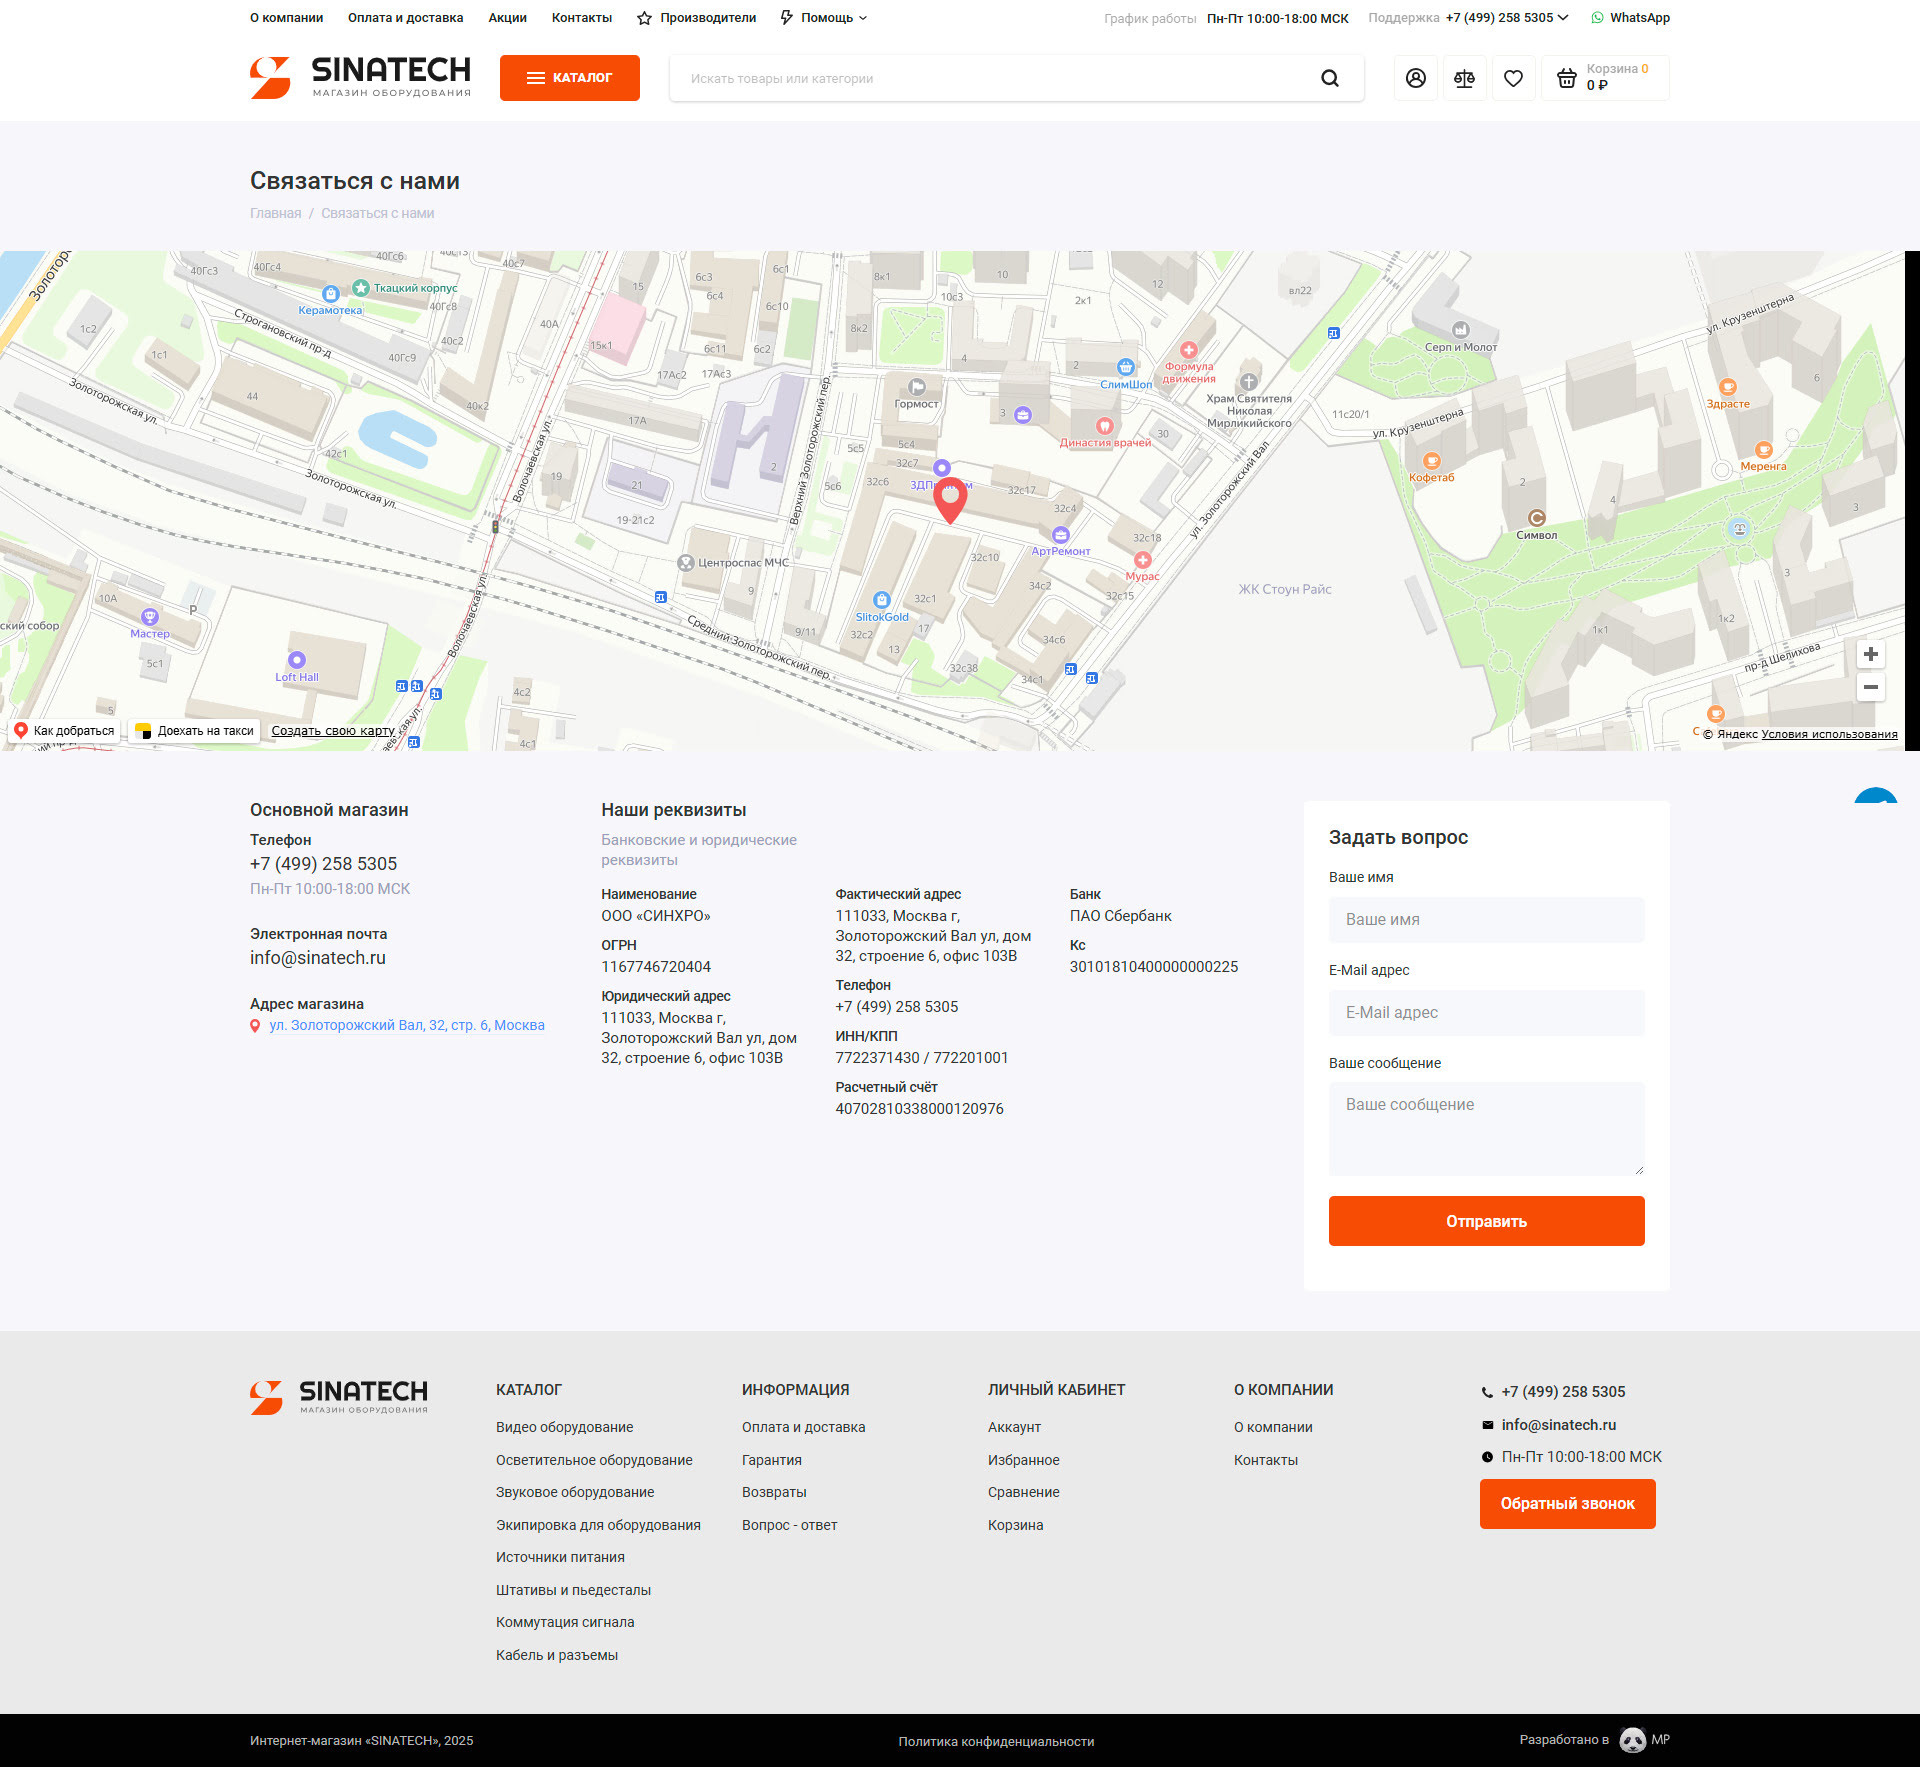Focus the Ваше имя input field

point(1486,919)
